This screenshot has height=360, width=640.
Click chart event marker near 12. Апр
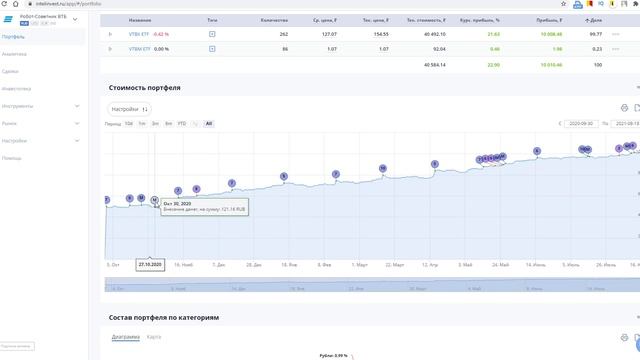point(435,164)
